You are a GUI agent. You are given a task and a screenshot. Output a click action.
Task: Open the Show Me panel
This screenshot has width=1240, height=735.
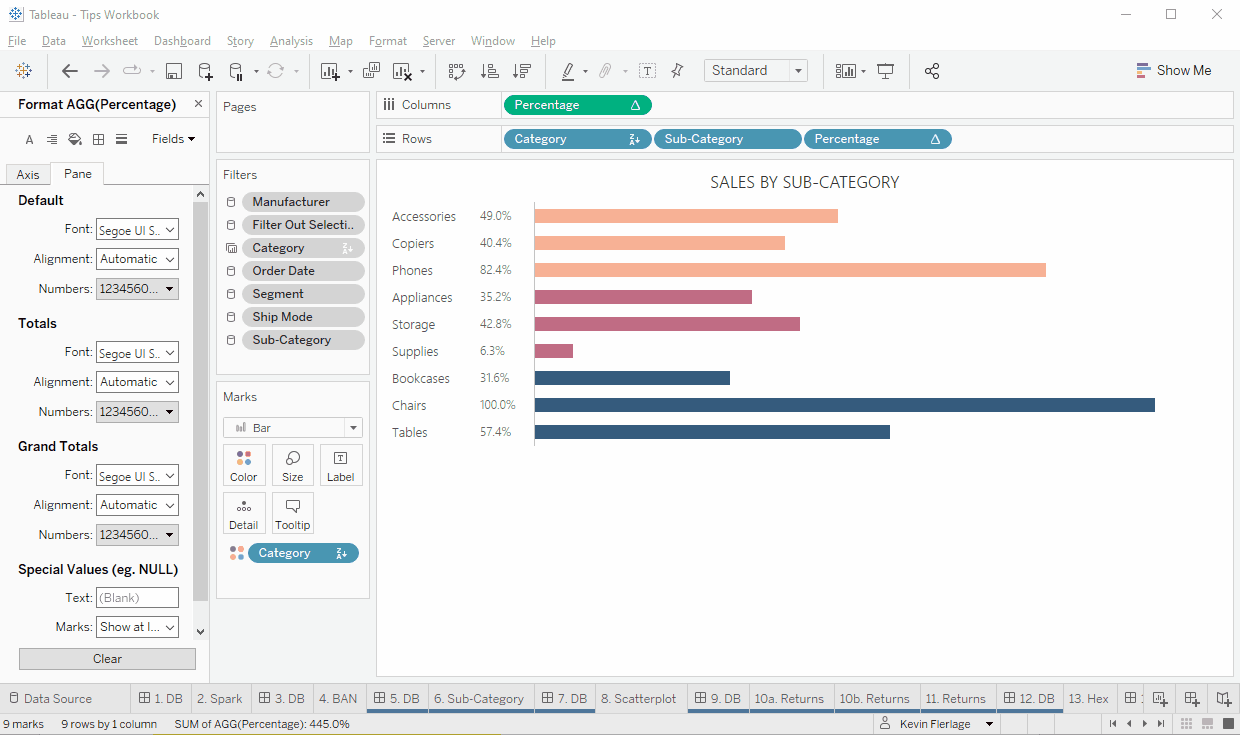[x=1174, y=71]
